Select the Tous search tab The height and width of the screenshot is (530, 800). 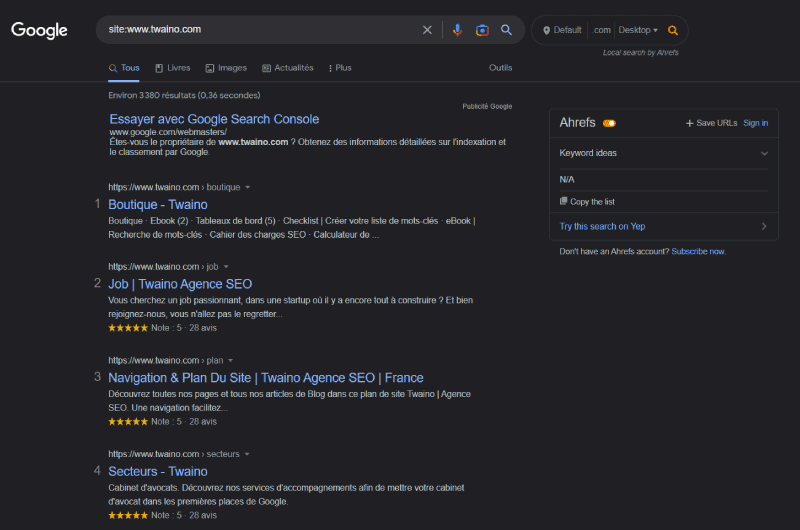[124, 68]
